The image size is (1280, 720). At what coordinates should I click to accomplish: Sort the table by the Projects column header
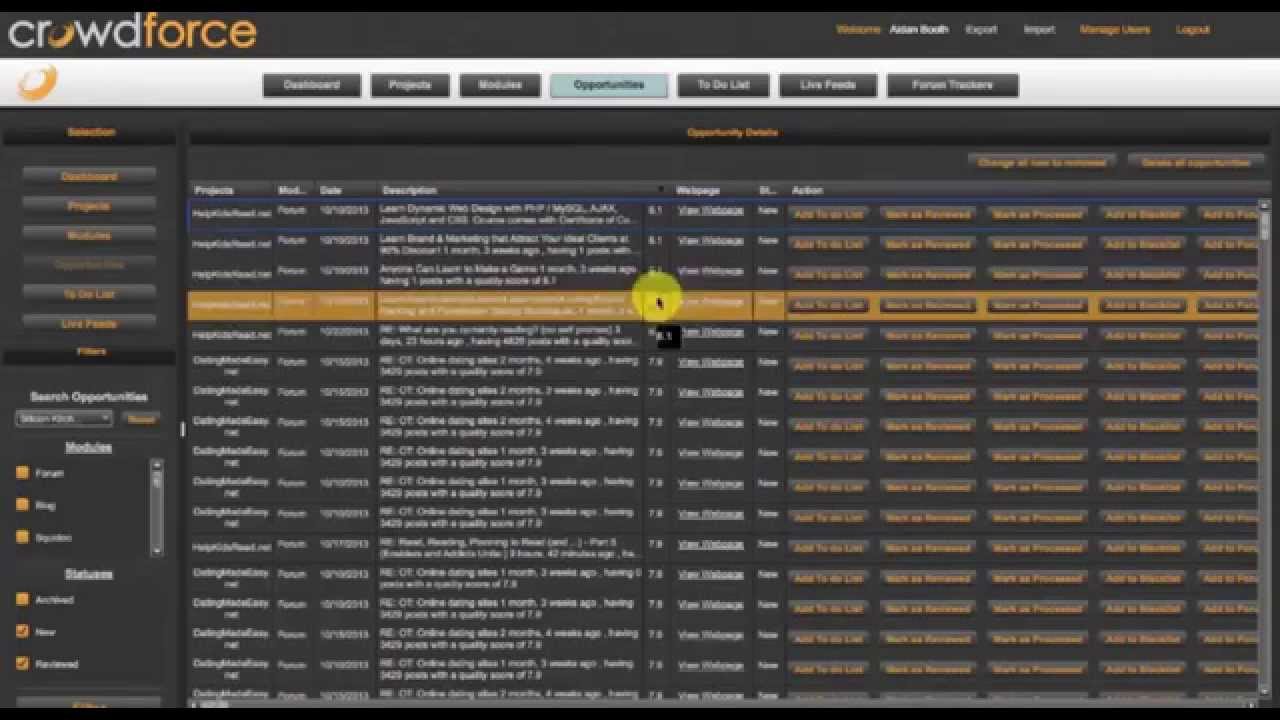(214, 190)
